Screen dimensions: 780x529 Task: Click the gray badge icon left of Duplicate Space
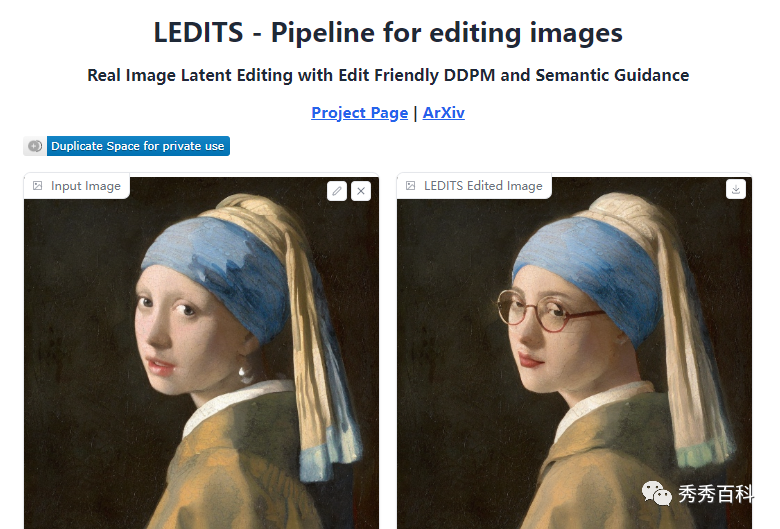pos(35,146)
